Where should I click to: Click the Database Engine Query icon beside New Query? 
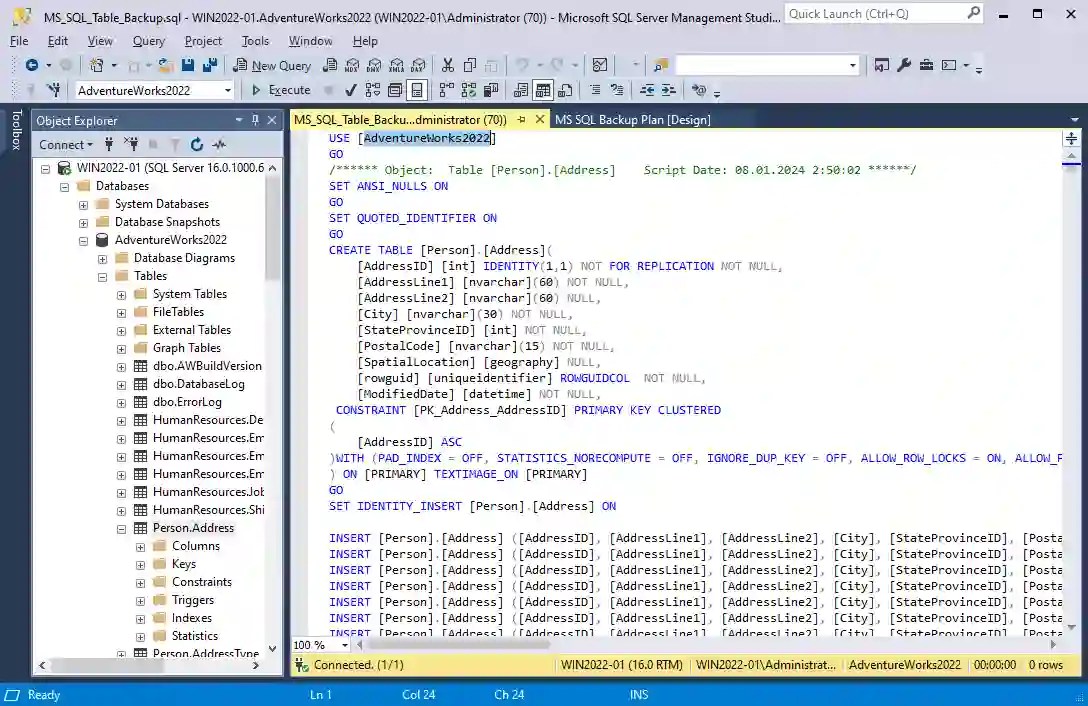pyautogui.click(x=330, y=65)
